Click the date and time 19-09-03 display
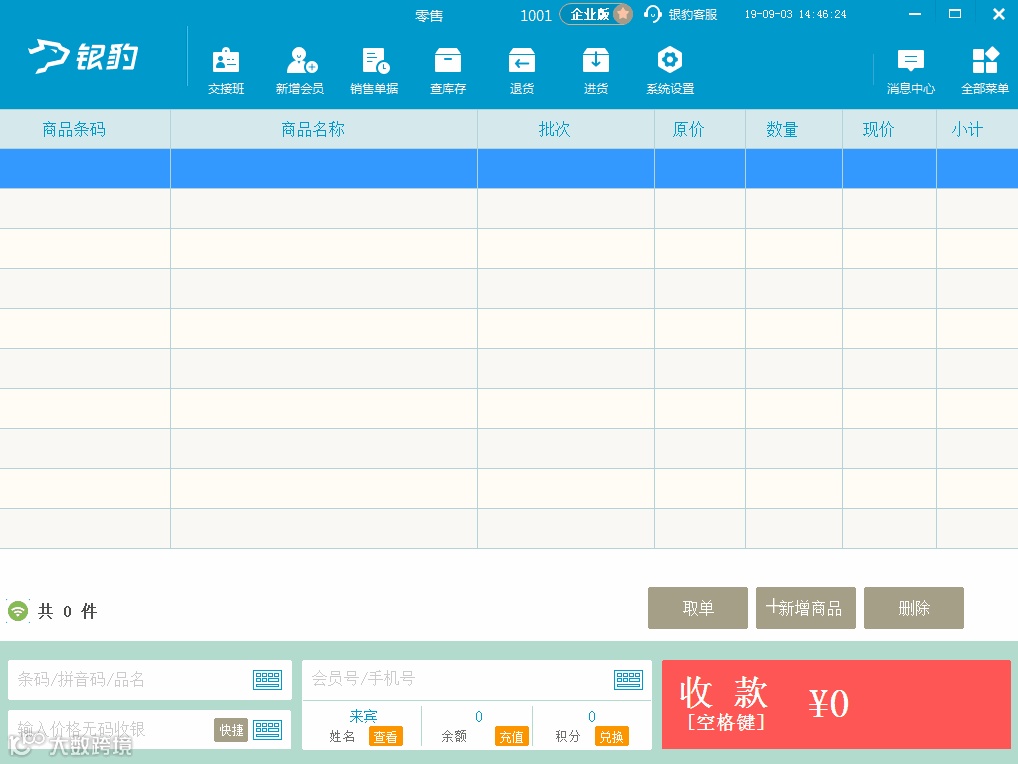Viewport: 1018px width, 764px height. point(795,14)
